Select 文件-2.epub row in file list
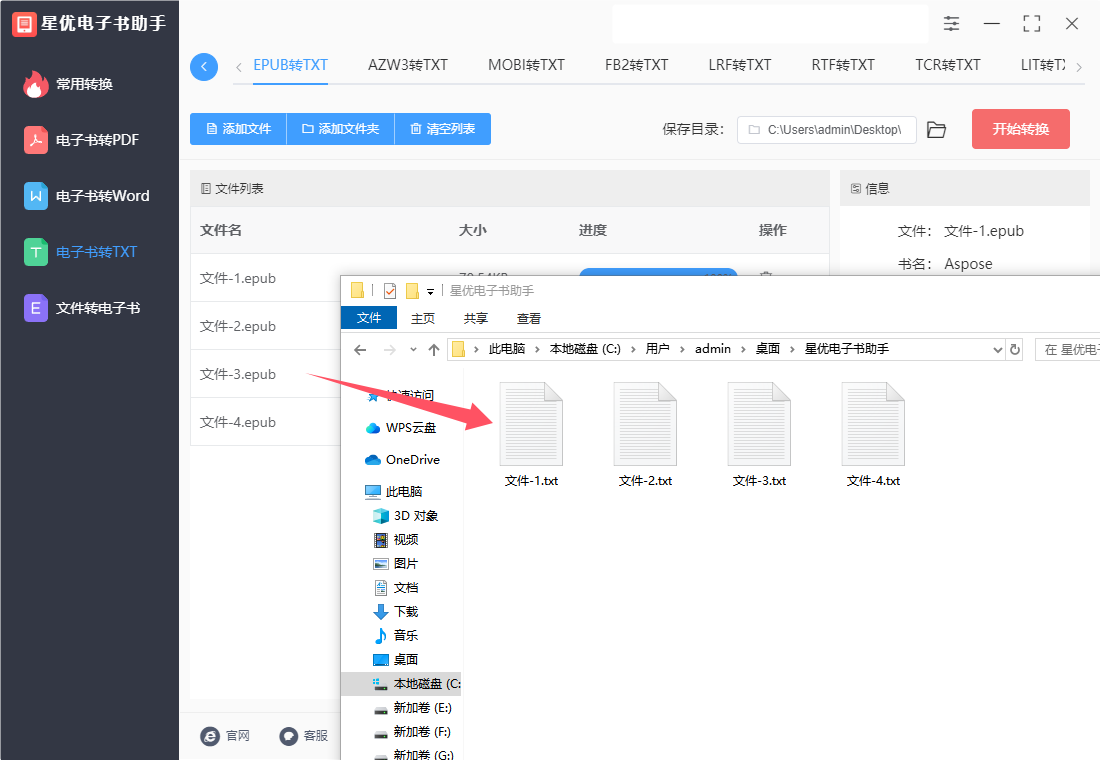Image resolution: width=1100 pixels, height=760 pixels. pos(265,326)
